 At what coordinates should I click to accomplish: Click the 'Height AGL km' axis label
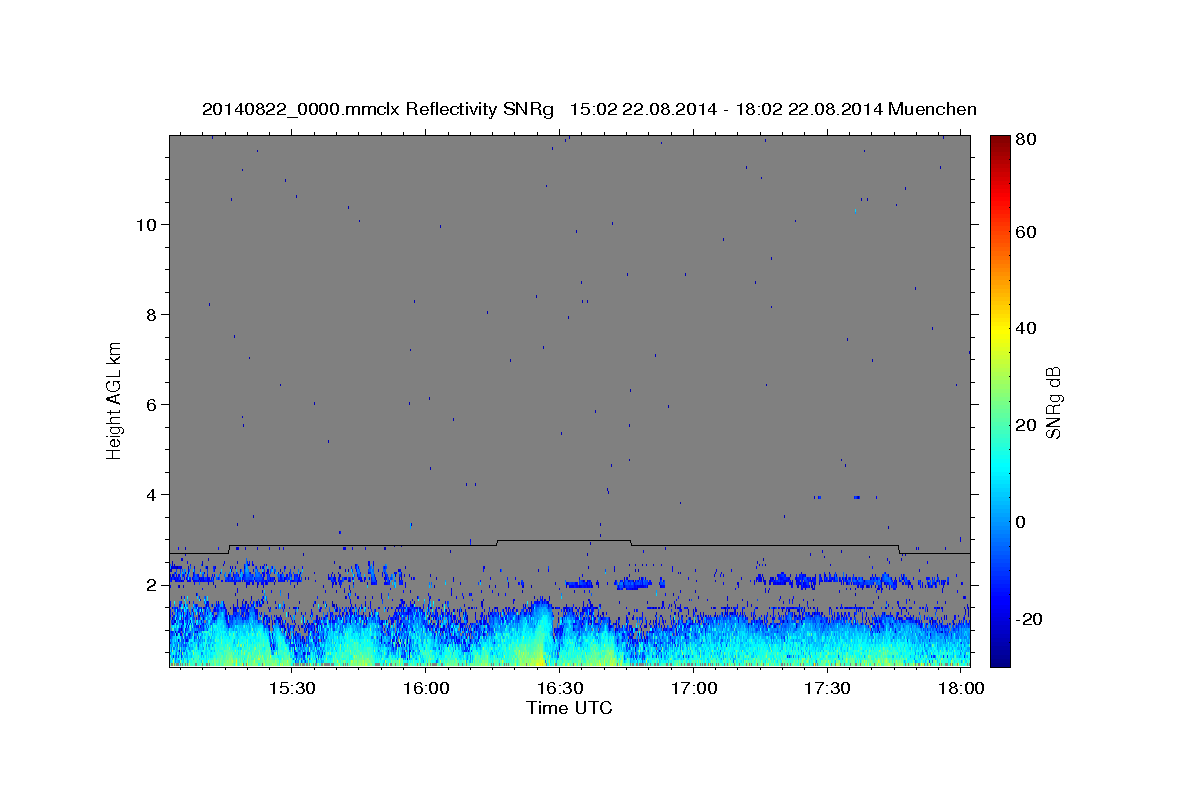pos(114,400)
